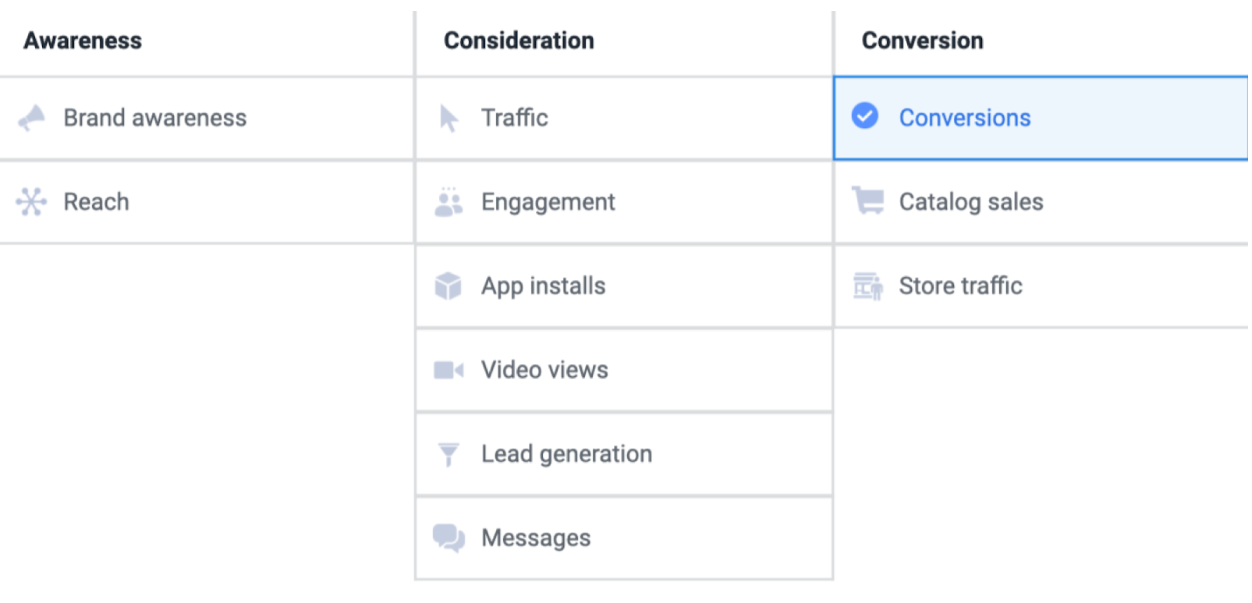
Task: Select Video views objective
Action: coord(545,370)
